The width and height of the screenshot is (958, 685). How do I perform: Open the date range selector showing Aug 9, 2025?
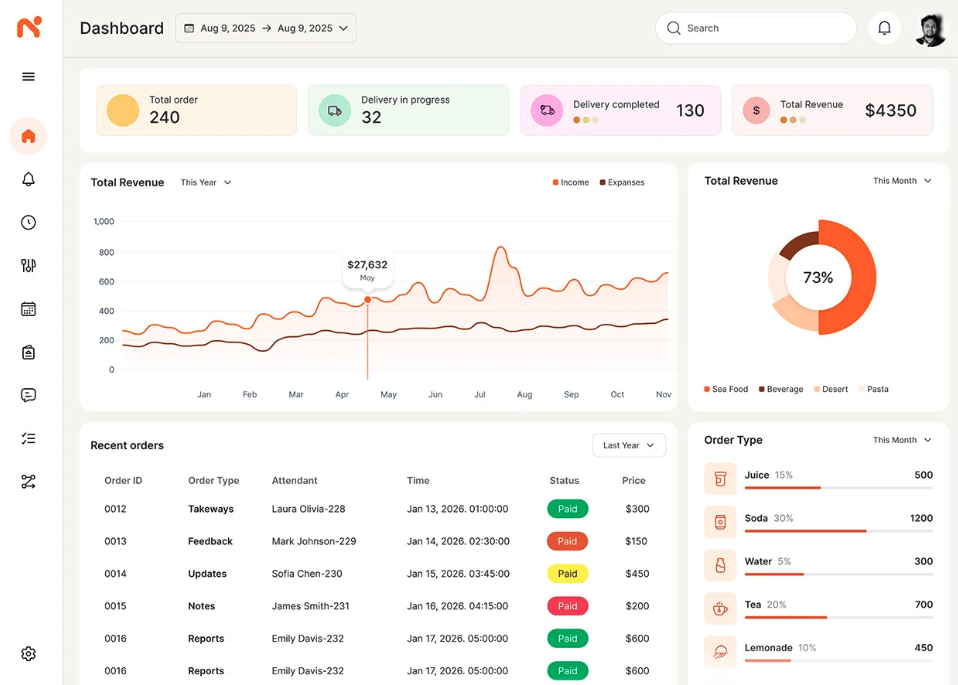click(266, 28)
